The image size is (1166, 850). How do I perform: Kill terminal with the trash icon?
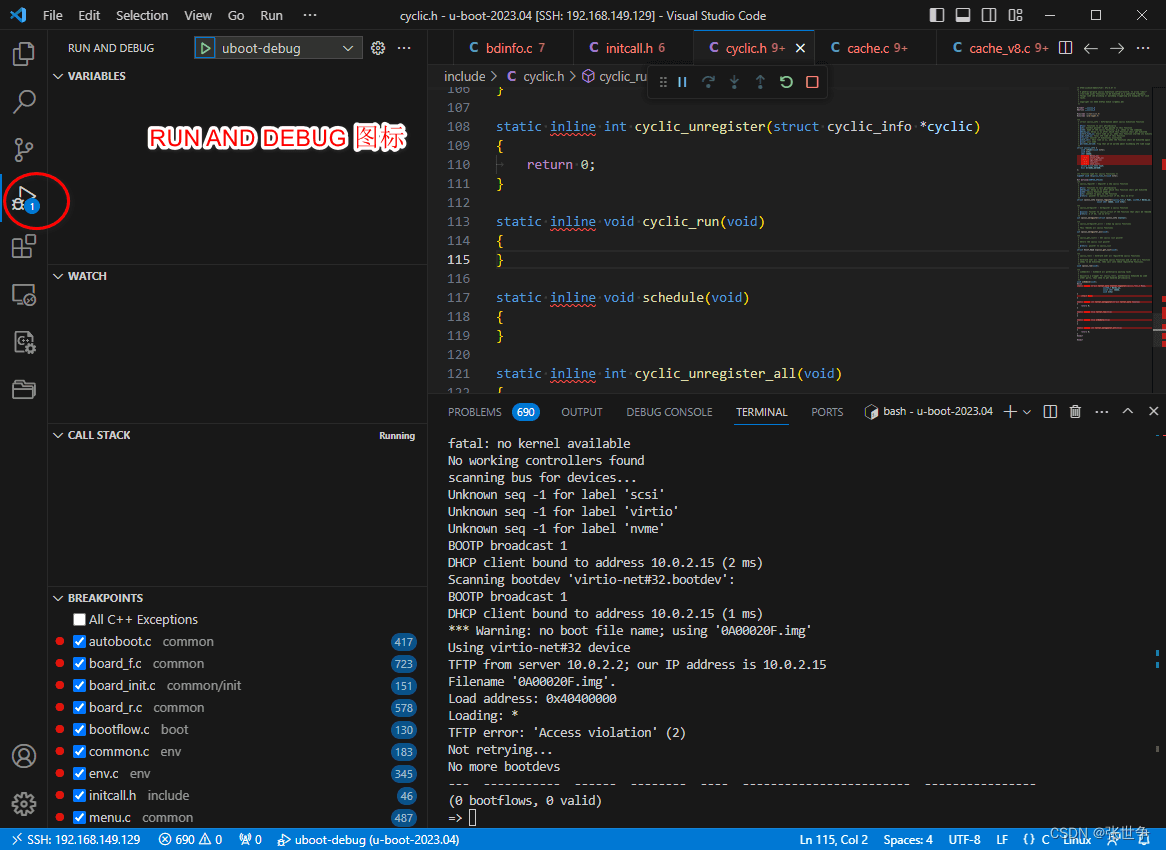[1075, 412]
